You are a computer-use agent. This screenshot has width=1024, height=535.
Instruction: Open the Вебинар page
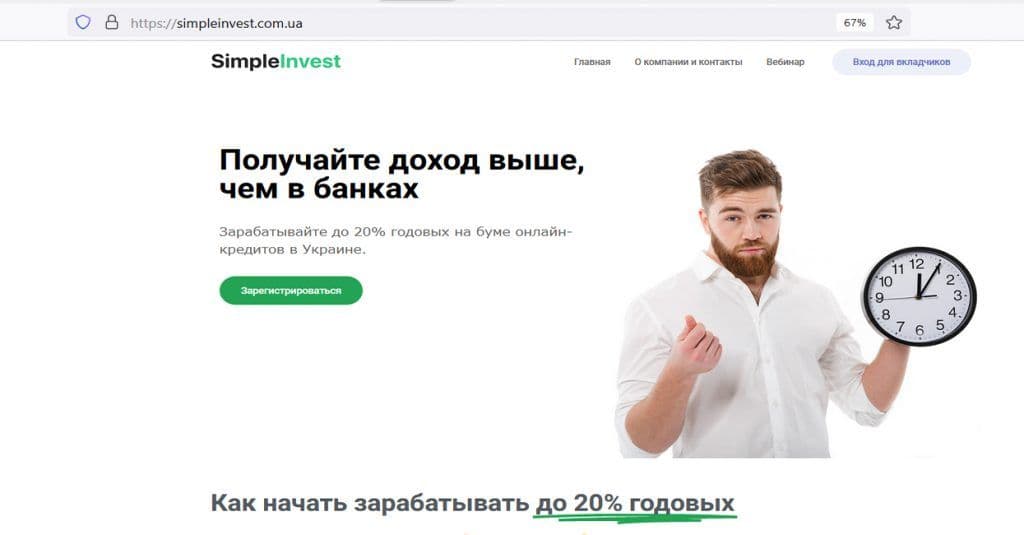point(785,62)
